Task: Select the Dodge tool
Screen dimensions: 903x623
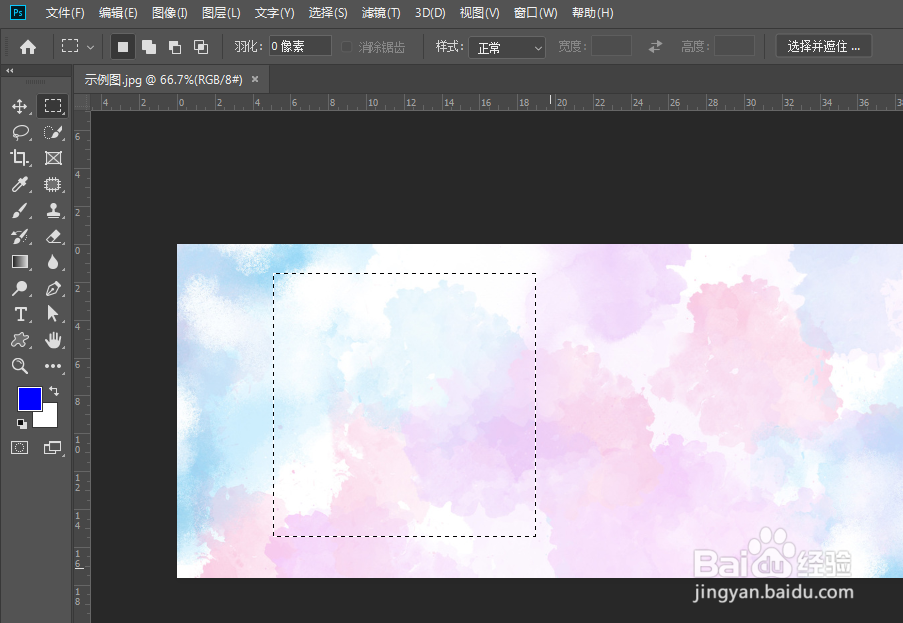Action: click(20, 288)
